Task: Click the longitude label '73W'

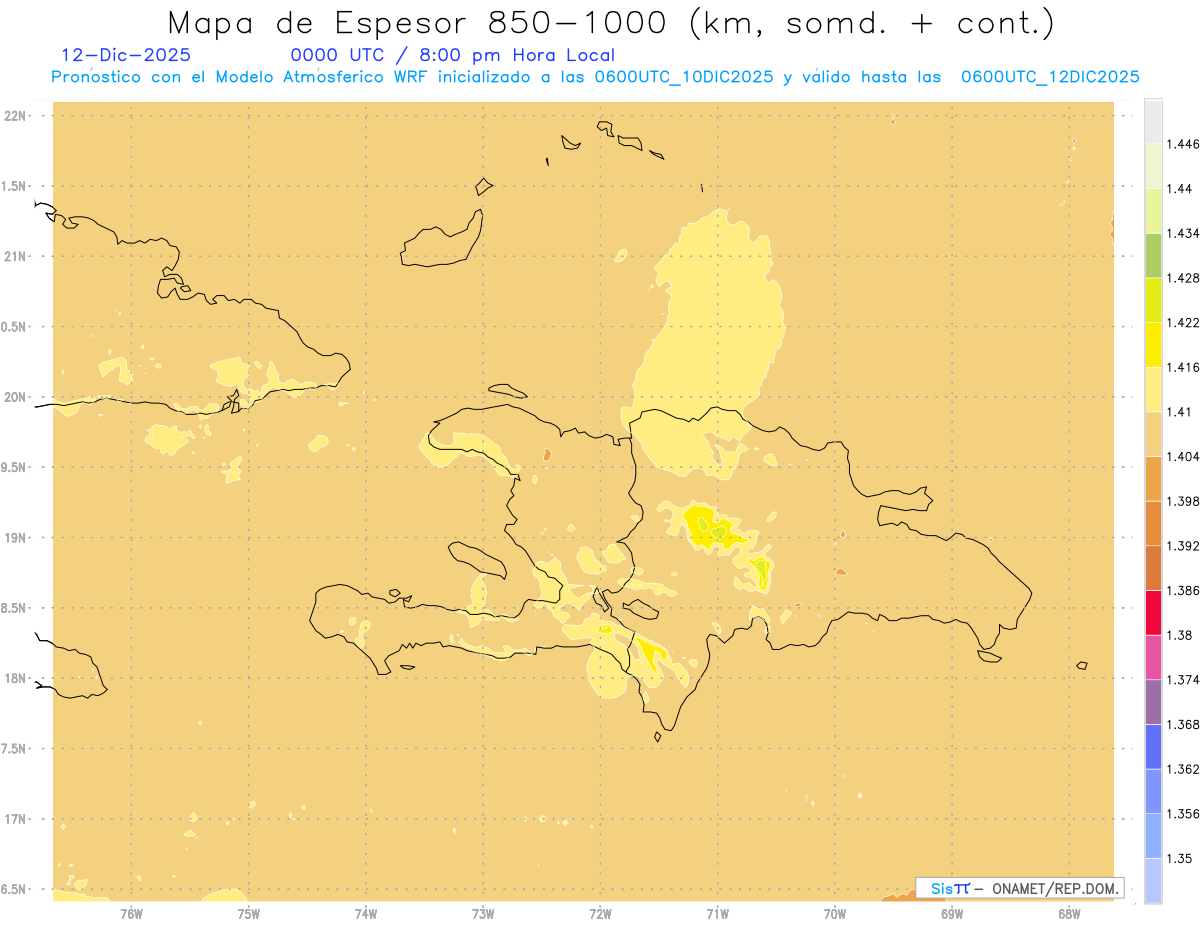Action: click(x=483, y=913)
